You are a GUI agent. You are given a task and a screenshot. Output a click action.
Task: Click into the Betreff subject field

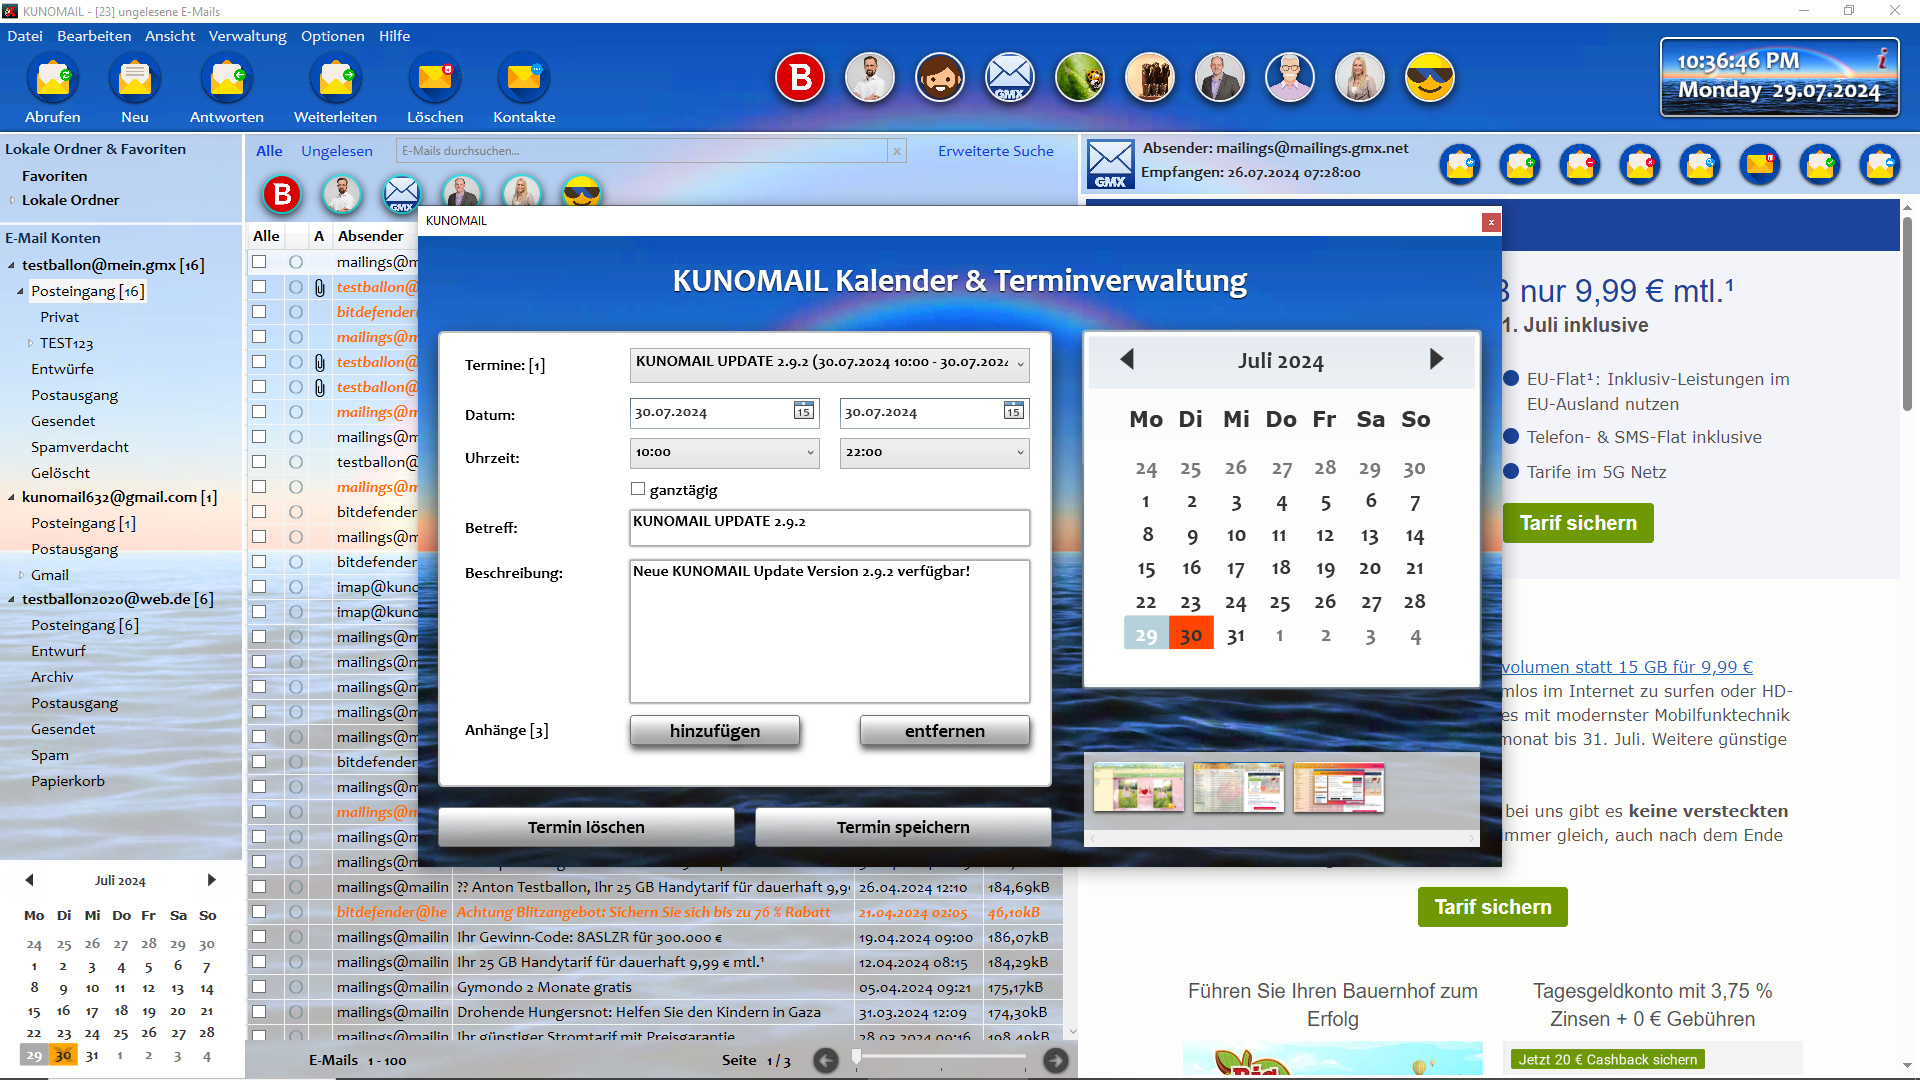(830, 527)
